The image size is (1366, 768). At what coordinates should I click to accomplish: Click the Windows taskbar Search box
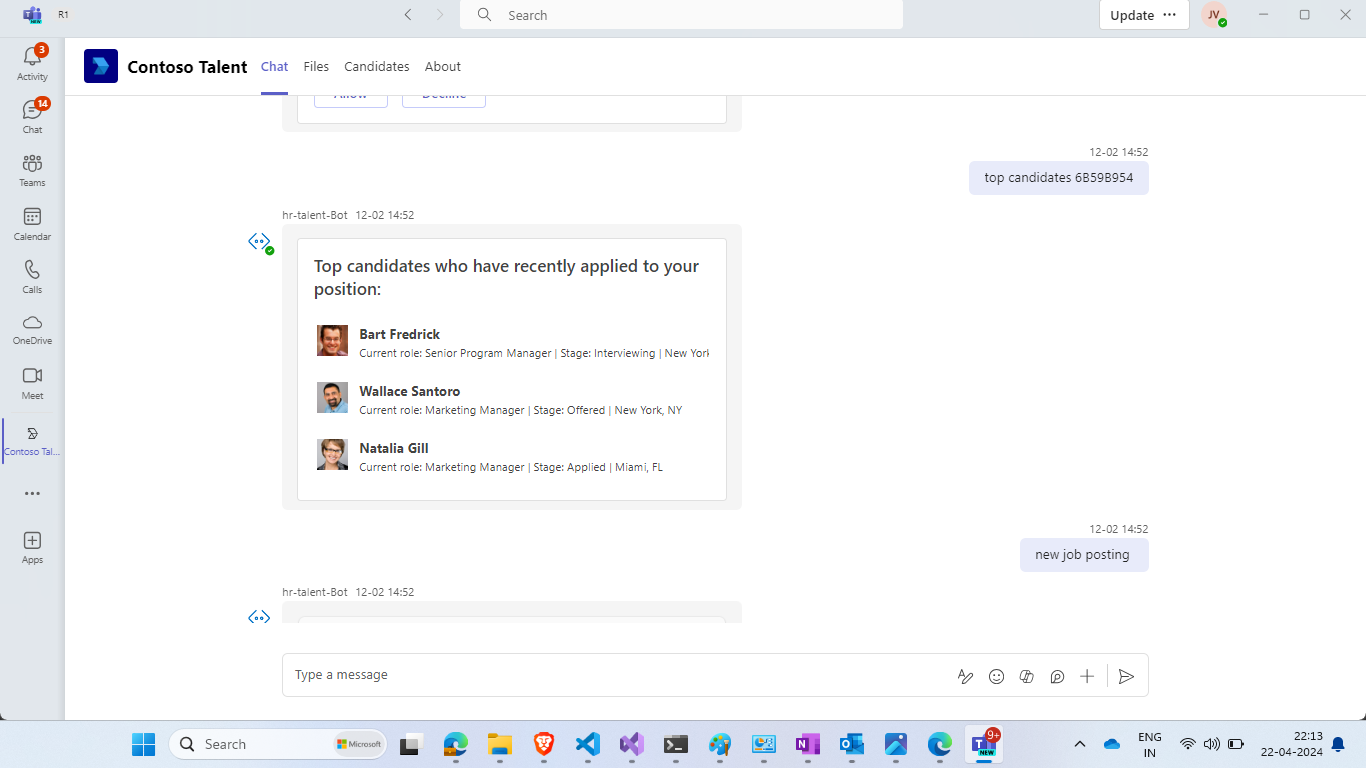[x=278, y=744]
